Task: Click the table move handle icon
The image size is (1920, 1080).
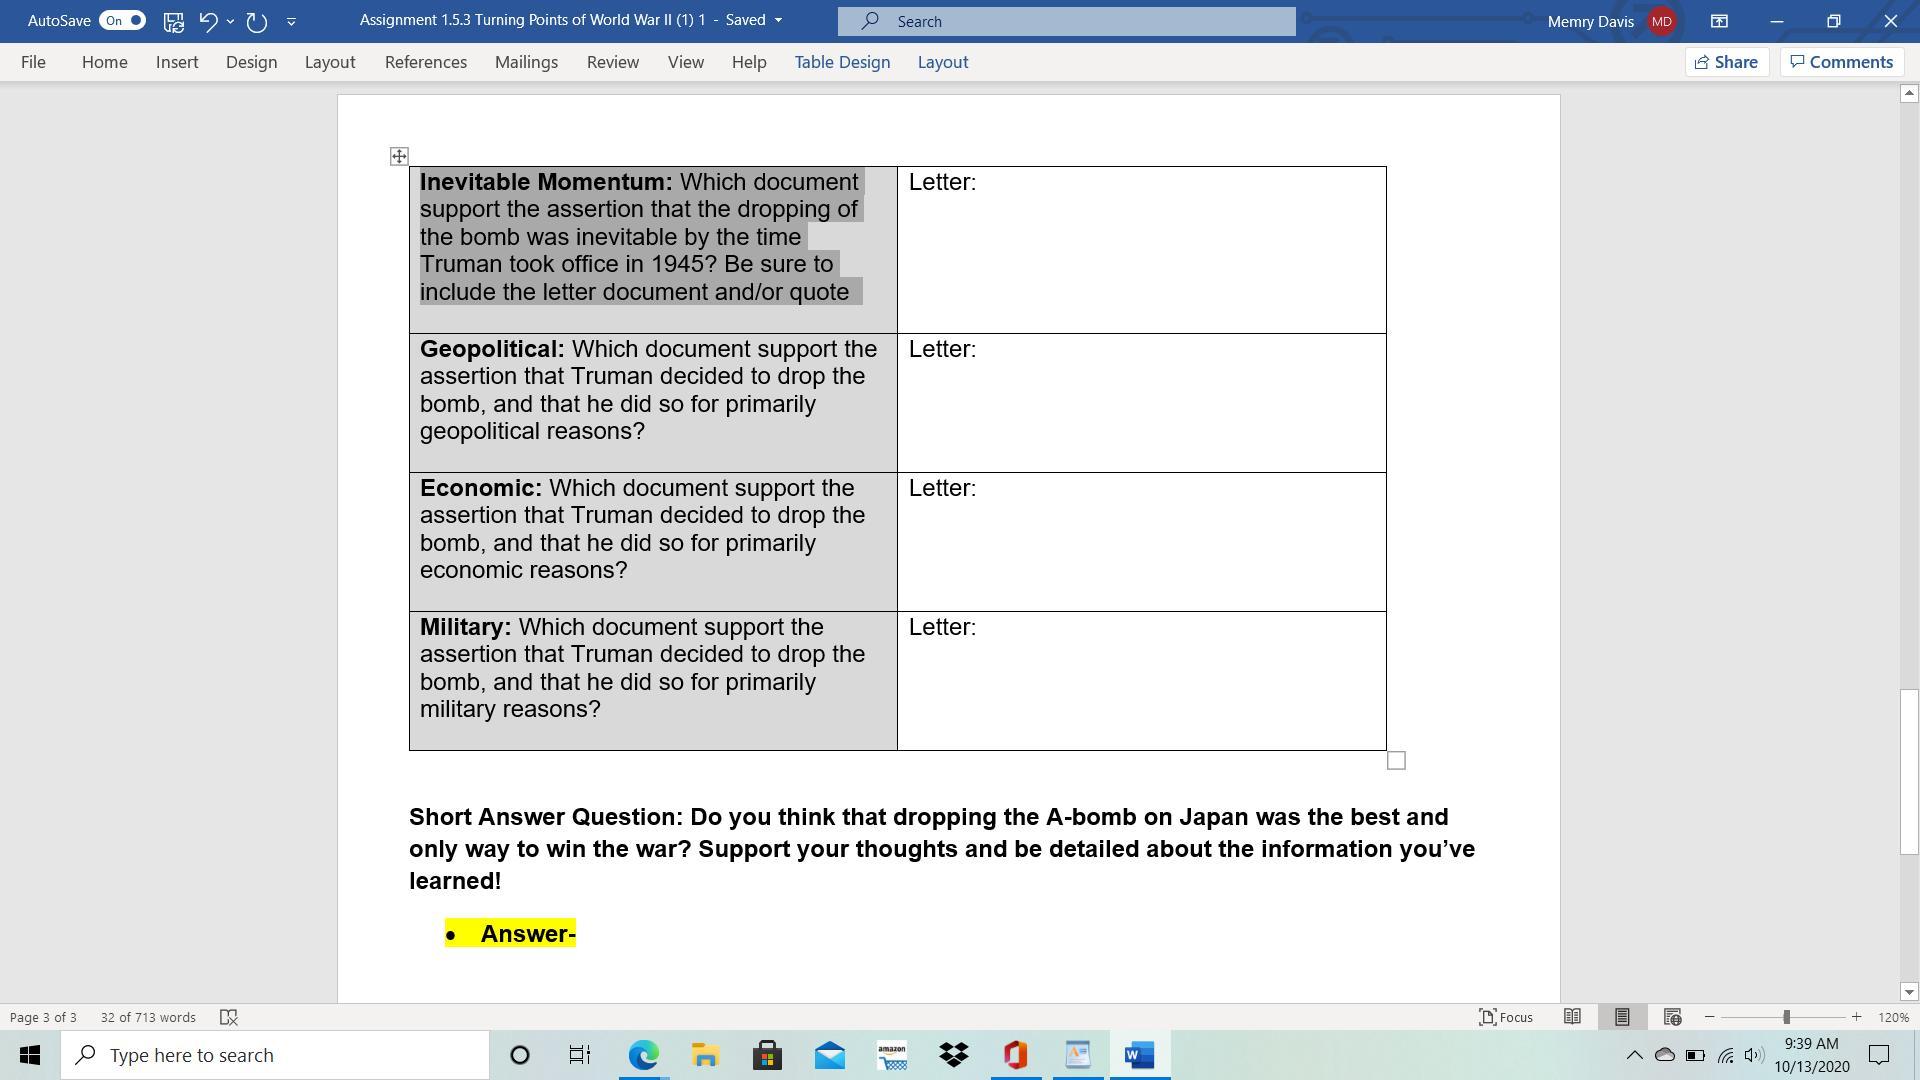Action: [x=399, y=156]
